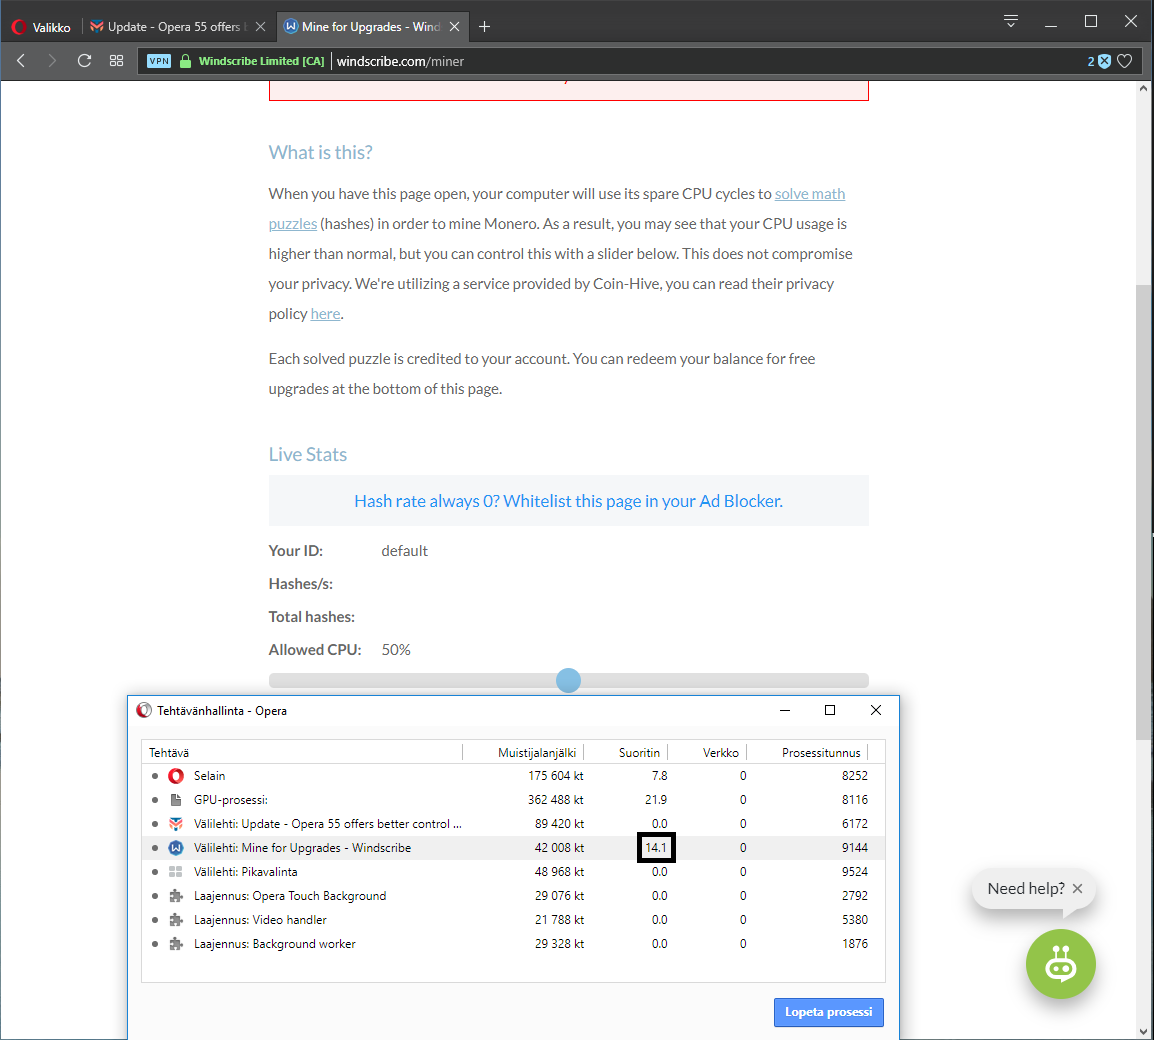The image size is (1154, 1040).
Task: Select the Mine for Upgrades tab
Action: (363, 27)
